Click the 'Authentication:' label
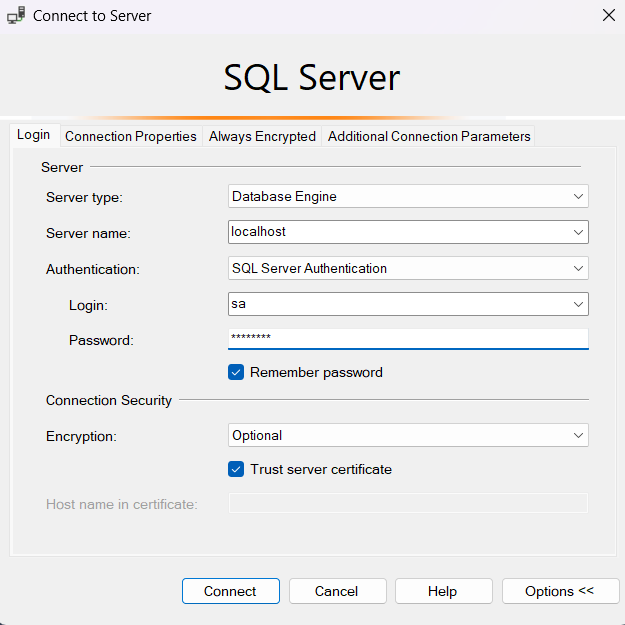Screen dimensions: 625x625 (x=93, y=269)
